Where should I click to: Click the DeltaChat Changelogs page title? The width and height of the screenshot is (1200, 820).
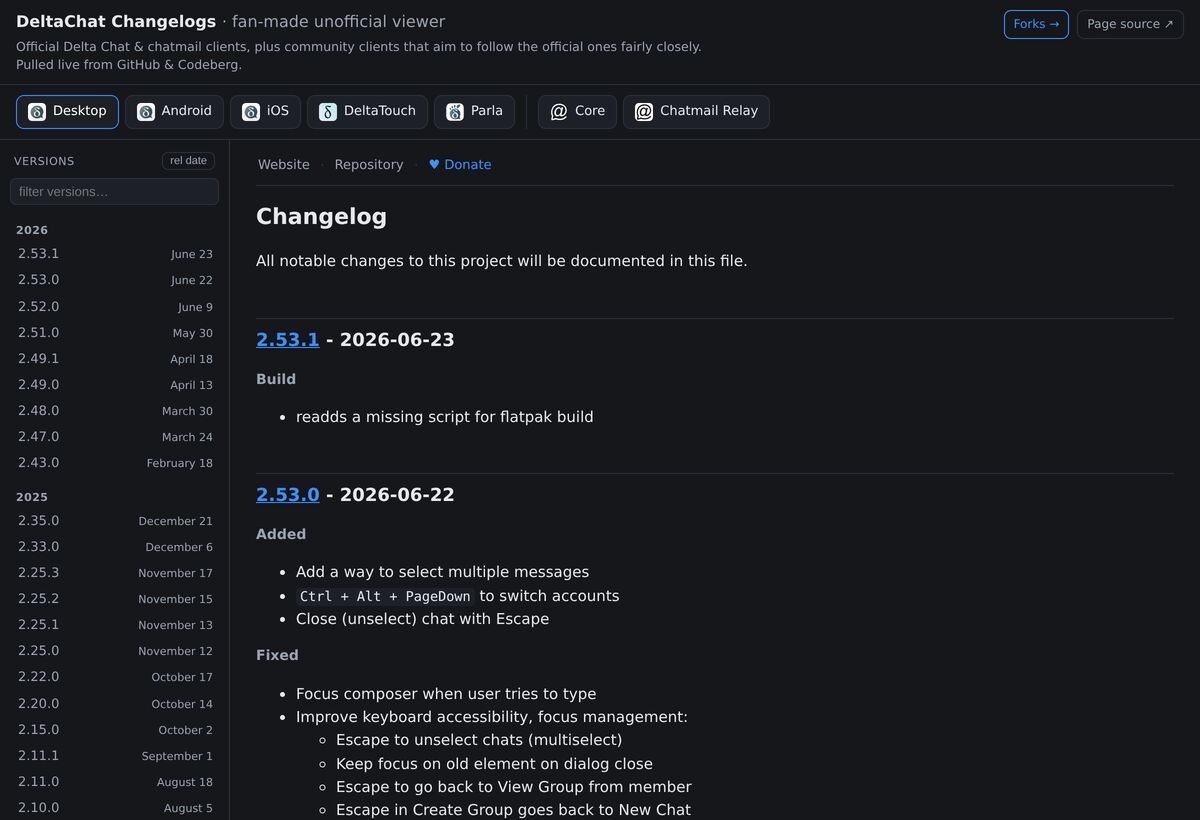pyautogui.click(x=116, y=22)
